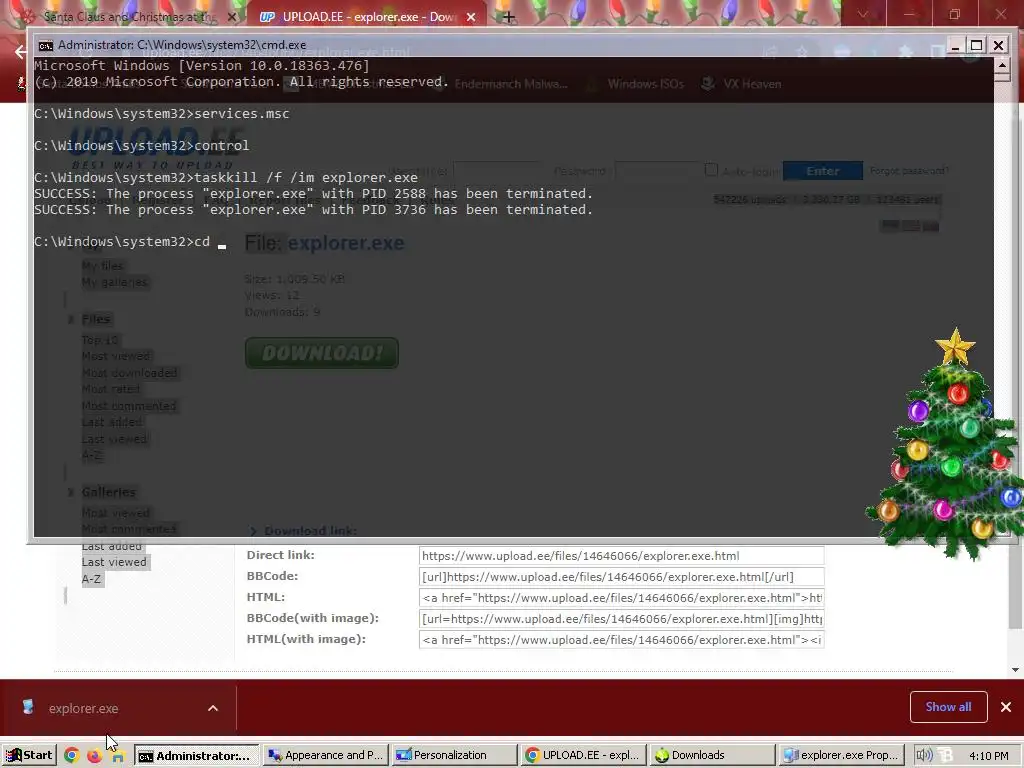Launch Chrome from quick launch icons

point(72,756)
